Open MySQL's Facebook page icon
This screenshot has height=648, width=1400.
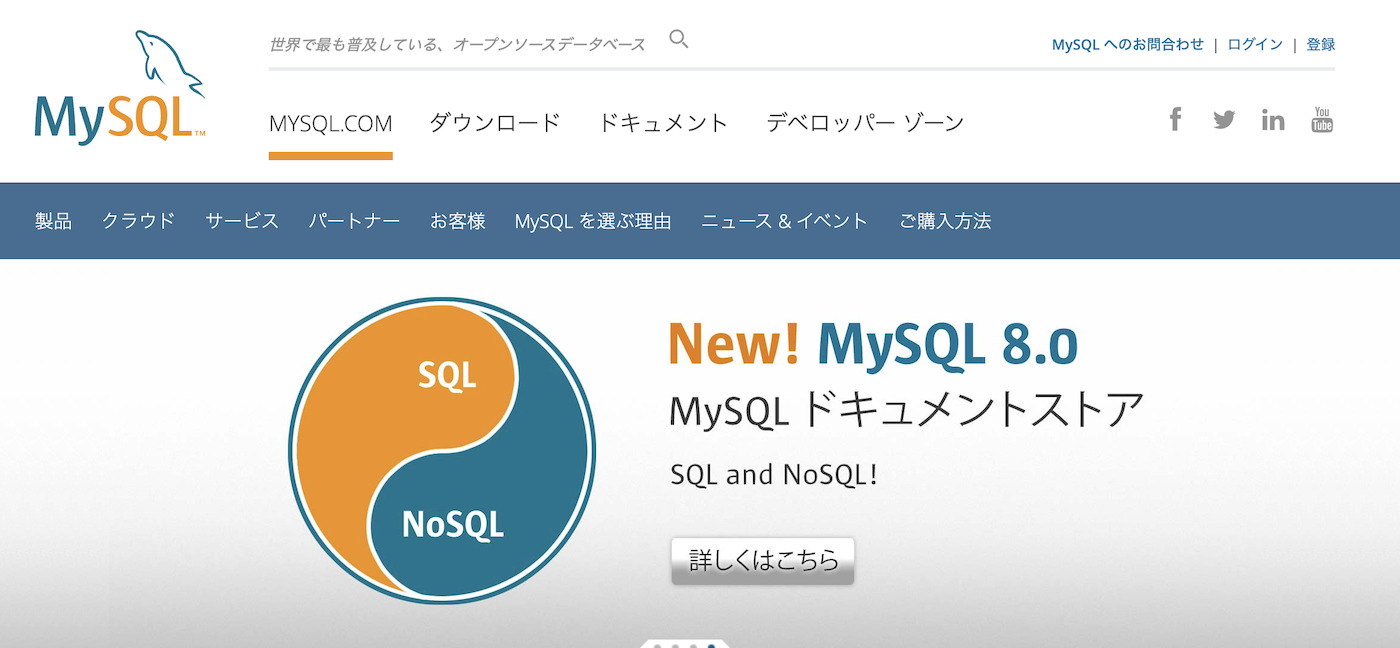coord(1175,118)
